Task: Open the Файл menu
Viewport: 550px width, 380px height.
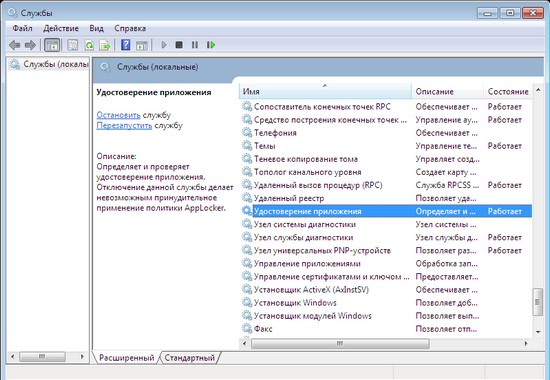Action: 22,28
